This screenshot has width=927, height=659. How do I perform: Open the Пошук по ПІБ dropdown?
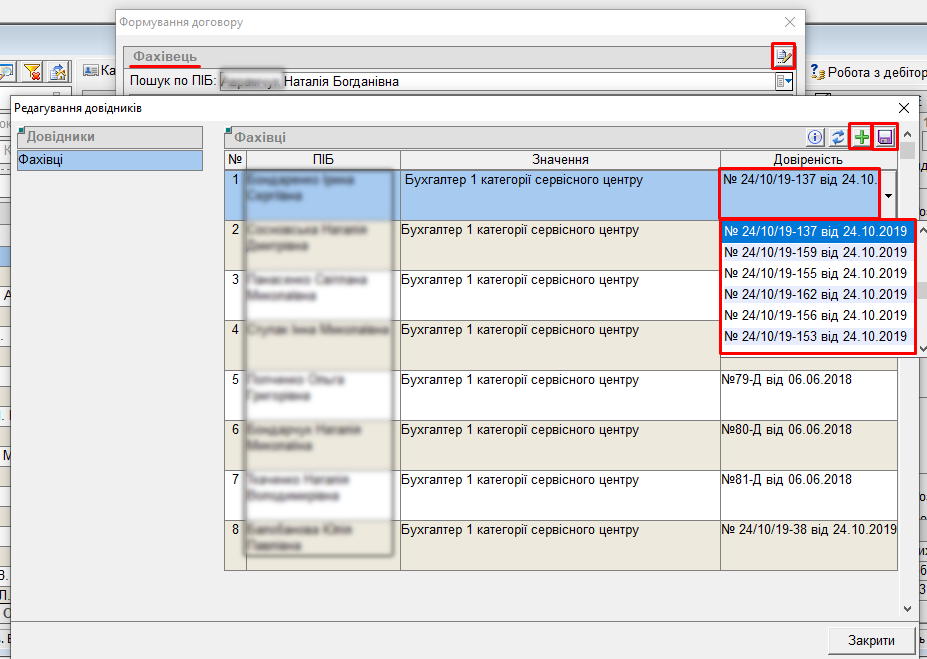785,81
